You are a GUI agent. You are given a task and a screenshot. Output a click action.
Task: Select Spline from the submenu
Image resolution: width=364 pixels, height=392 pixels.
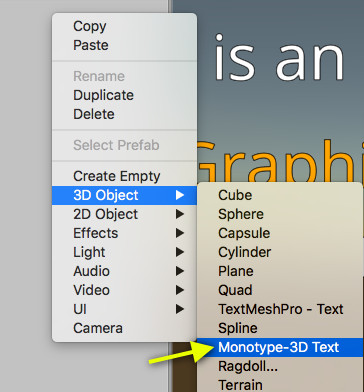[x=279, y=328]
